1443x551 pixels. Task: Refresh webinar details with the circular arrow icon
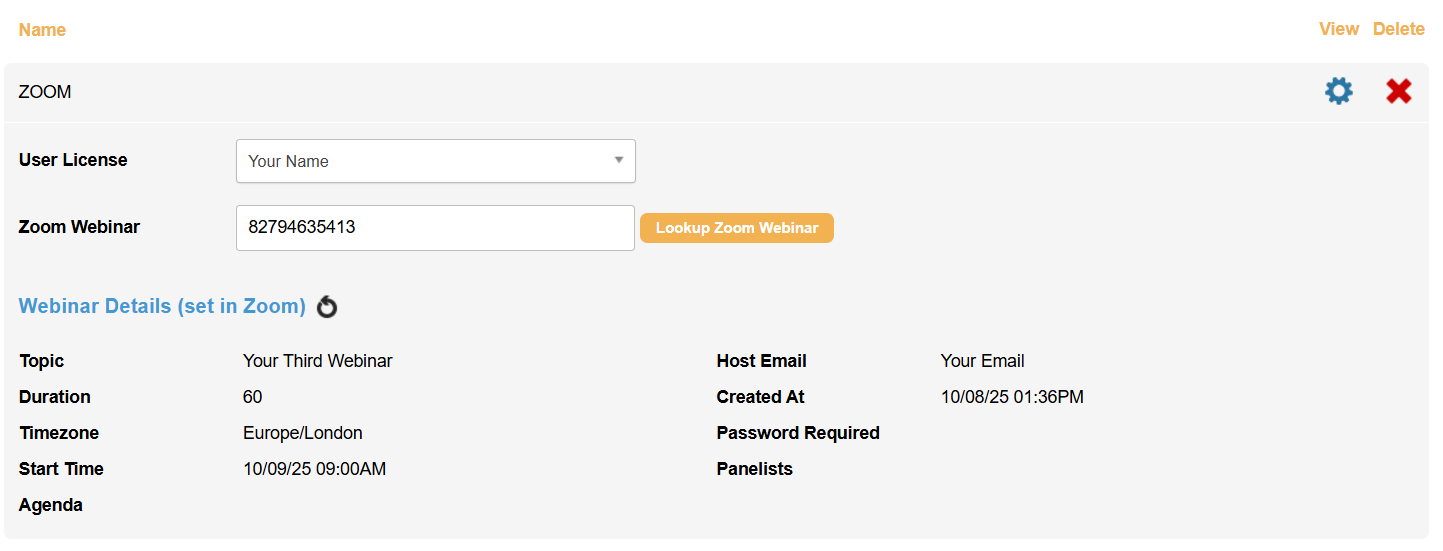(327, 307)
